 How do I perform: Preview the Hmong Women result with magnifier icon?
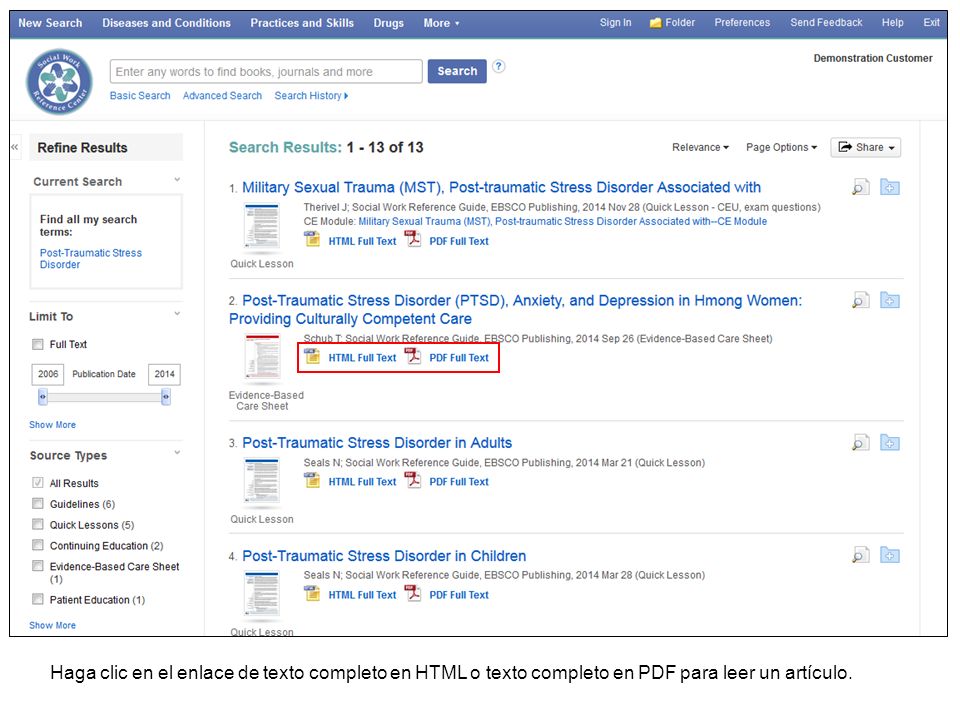coord(861,301)
